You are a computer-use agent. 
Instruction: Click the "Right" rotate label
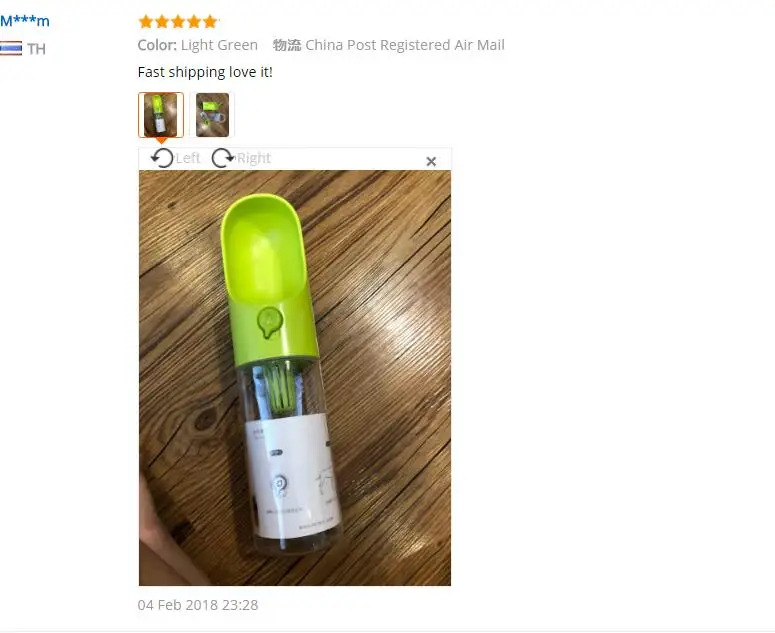[254, 158]
